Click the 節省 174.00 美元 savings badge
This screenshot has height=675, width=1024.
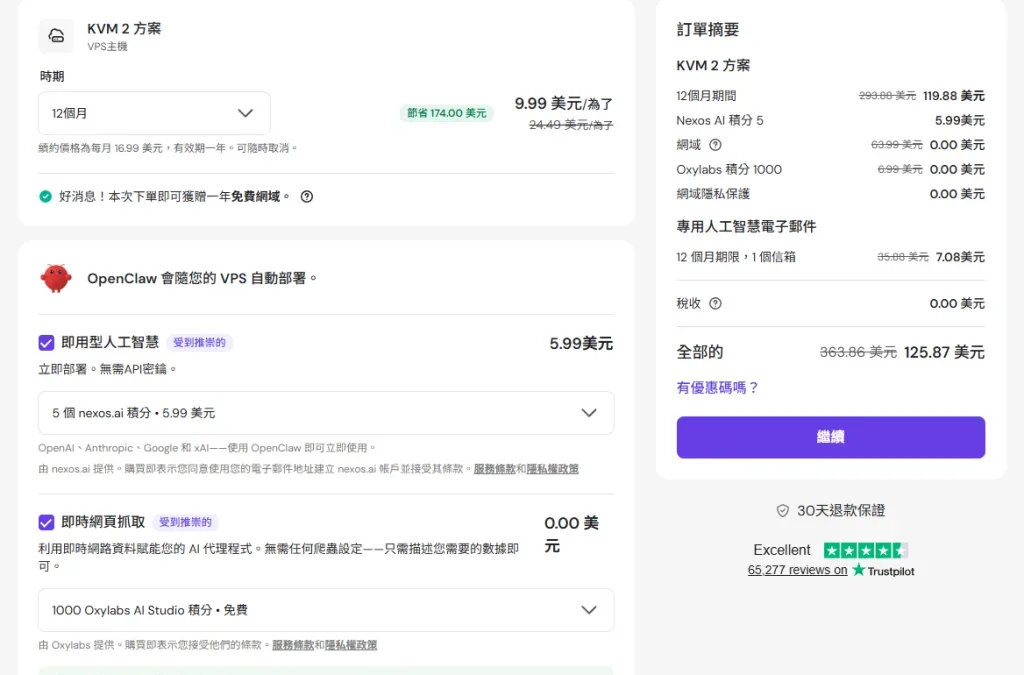[x=446, y=113]
